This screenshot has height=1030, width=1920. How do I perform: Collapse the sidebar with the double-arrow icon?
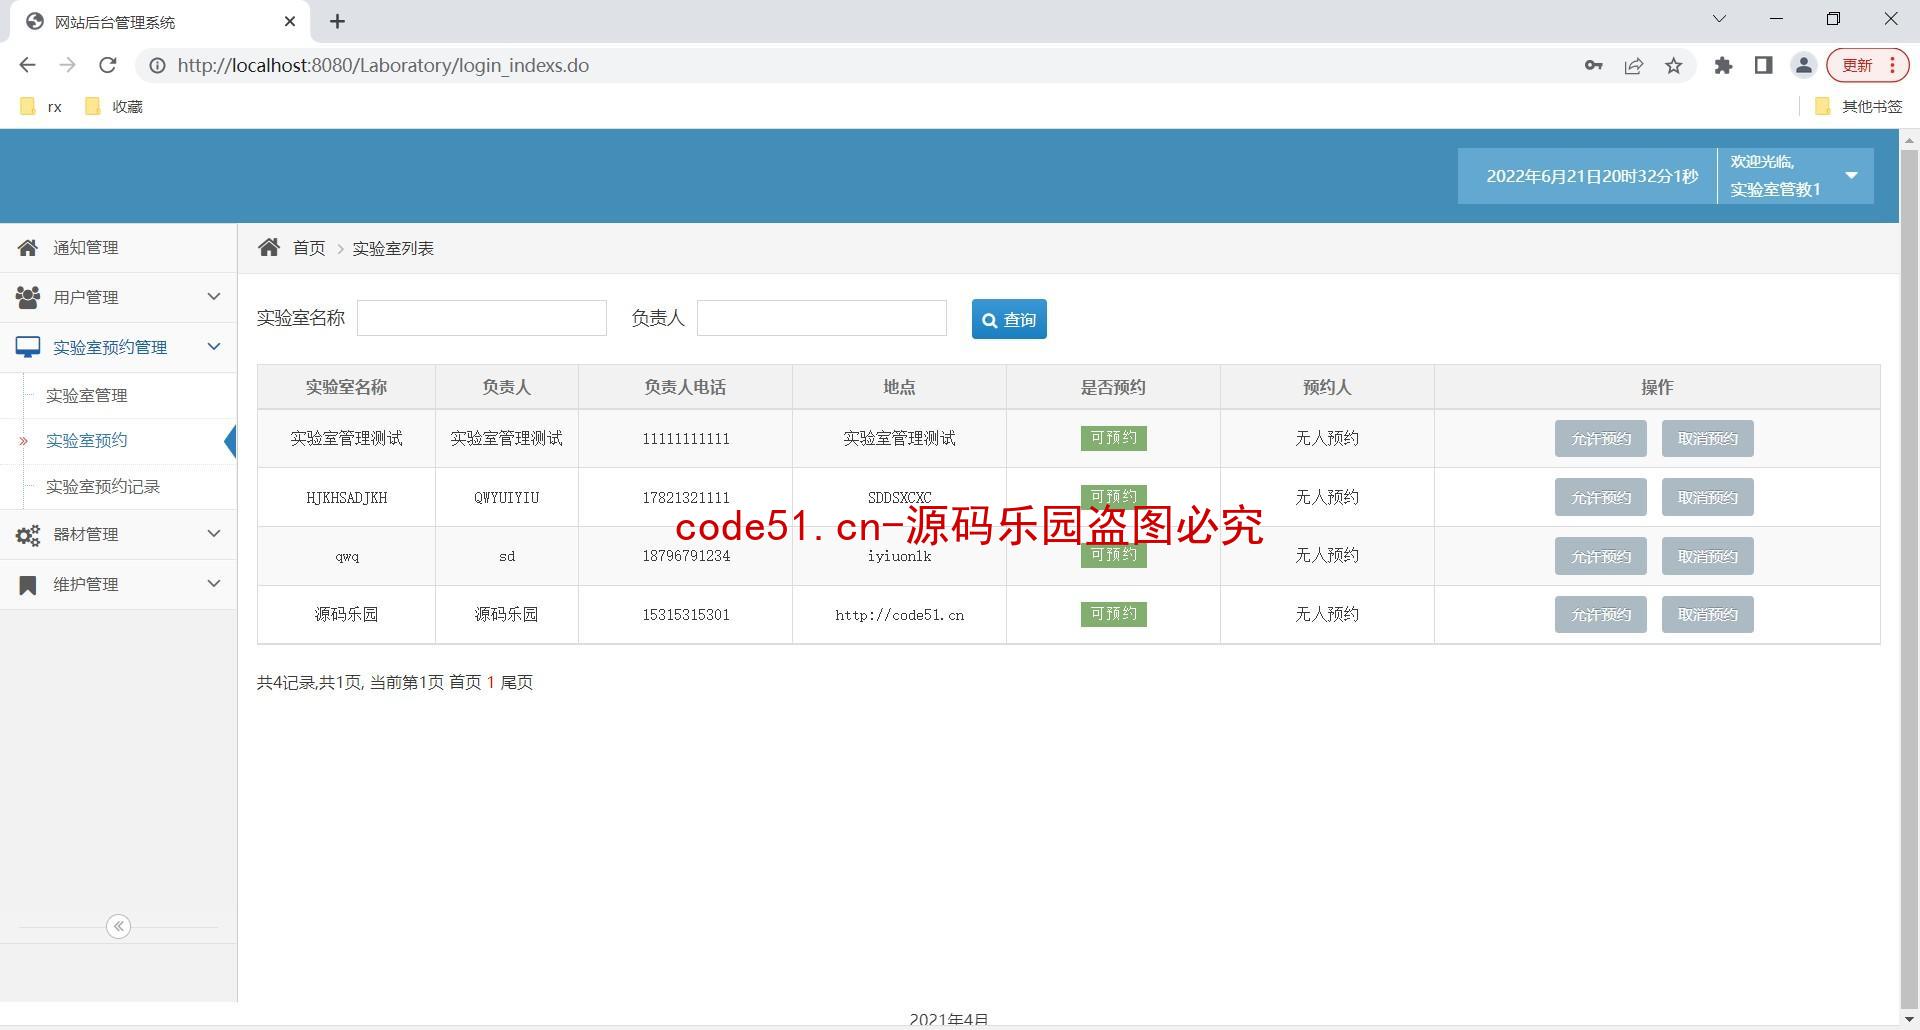pyautogui.click(x=118, y=926)
